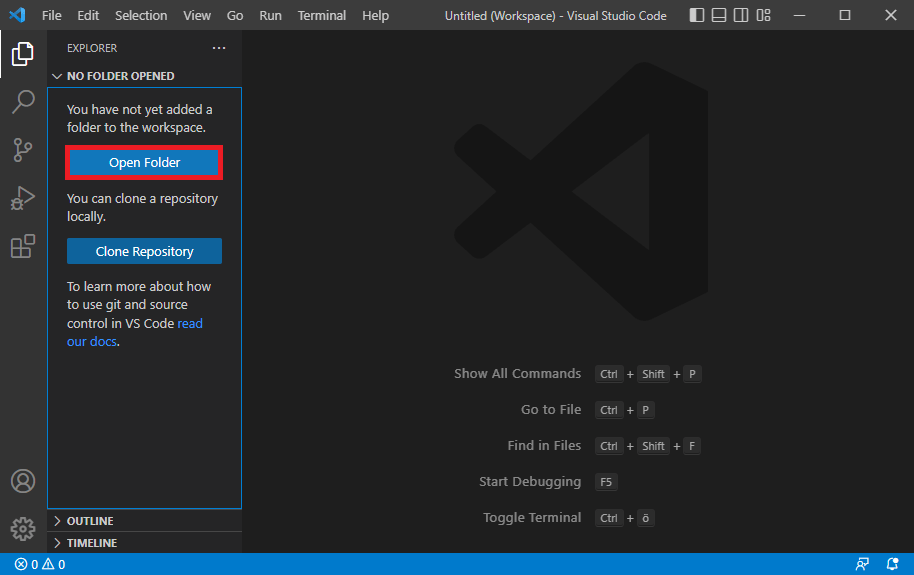Viewport: 914px width, 575px height.
Task: Close the Visual Studio Code window
Action: pos(891,15)
